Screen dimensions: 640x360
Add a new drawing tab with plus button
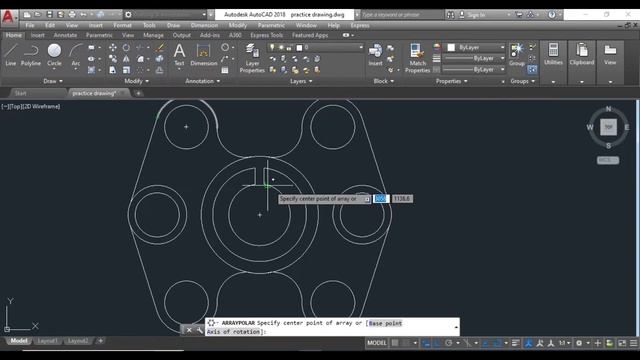(x=138, y=93)
